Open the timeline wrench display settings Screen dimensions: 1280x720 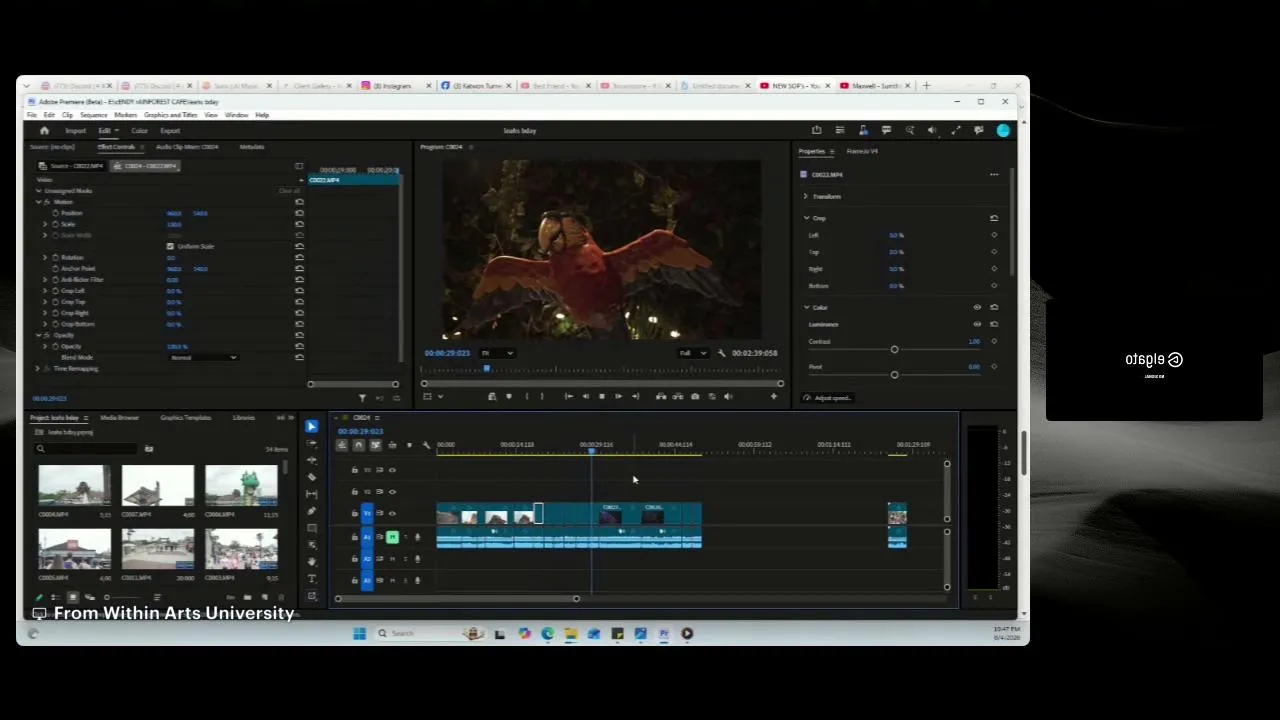(x=426, y=445)
